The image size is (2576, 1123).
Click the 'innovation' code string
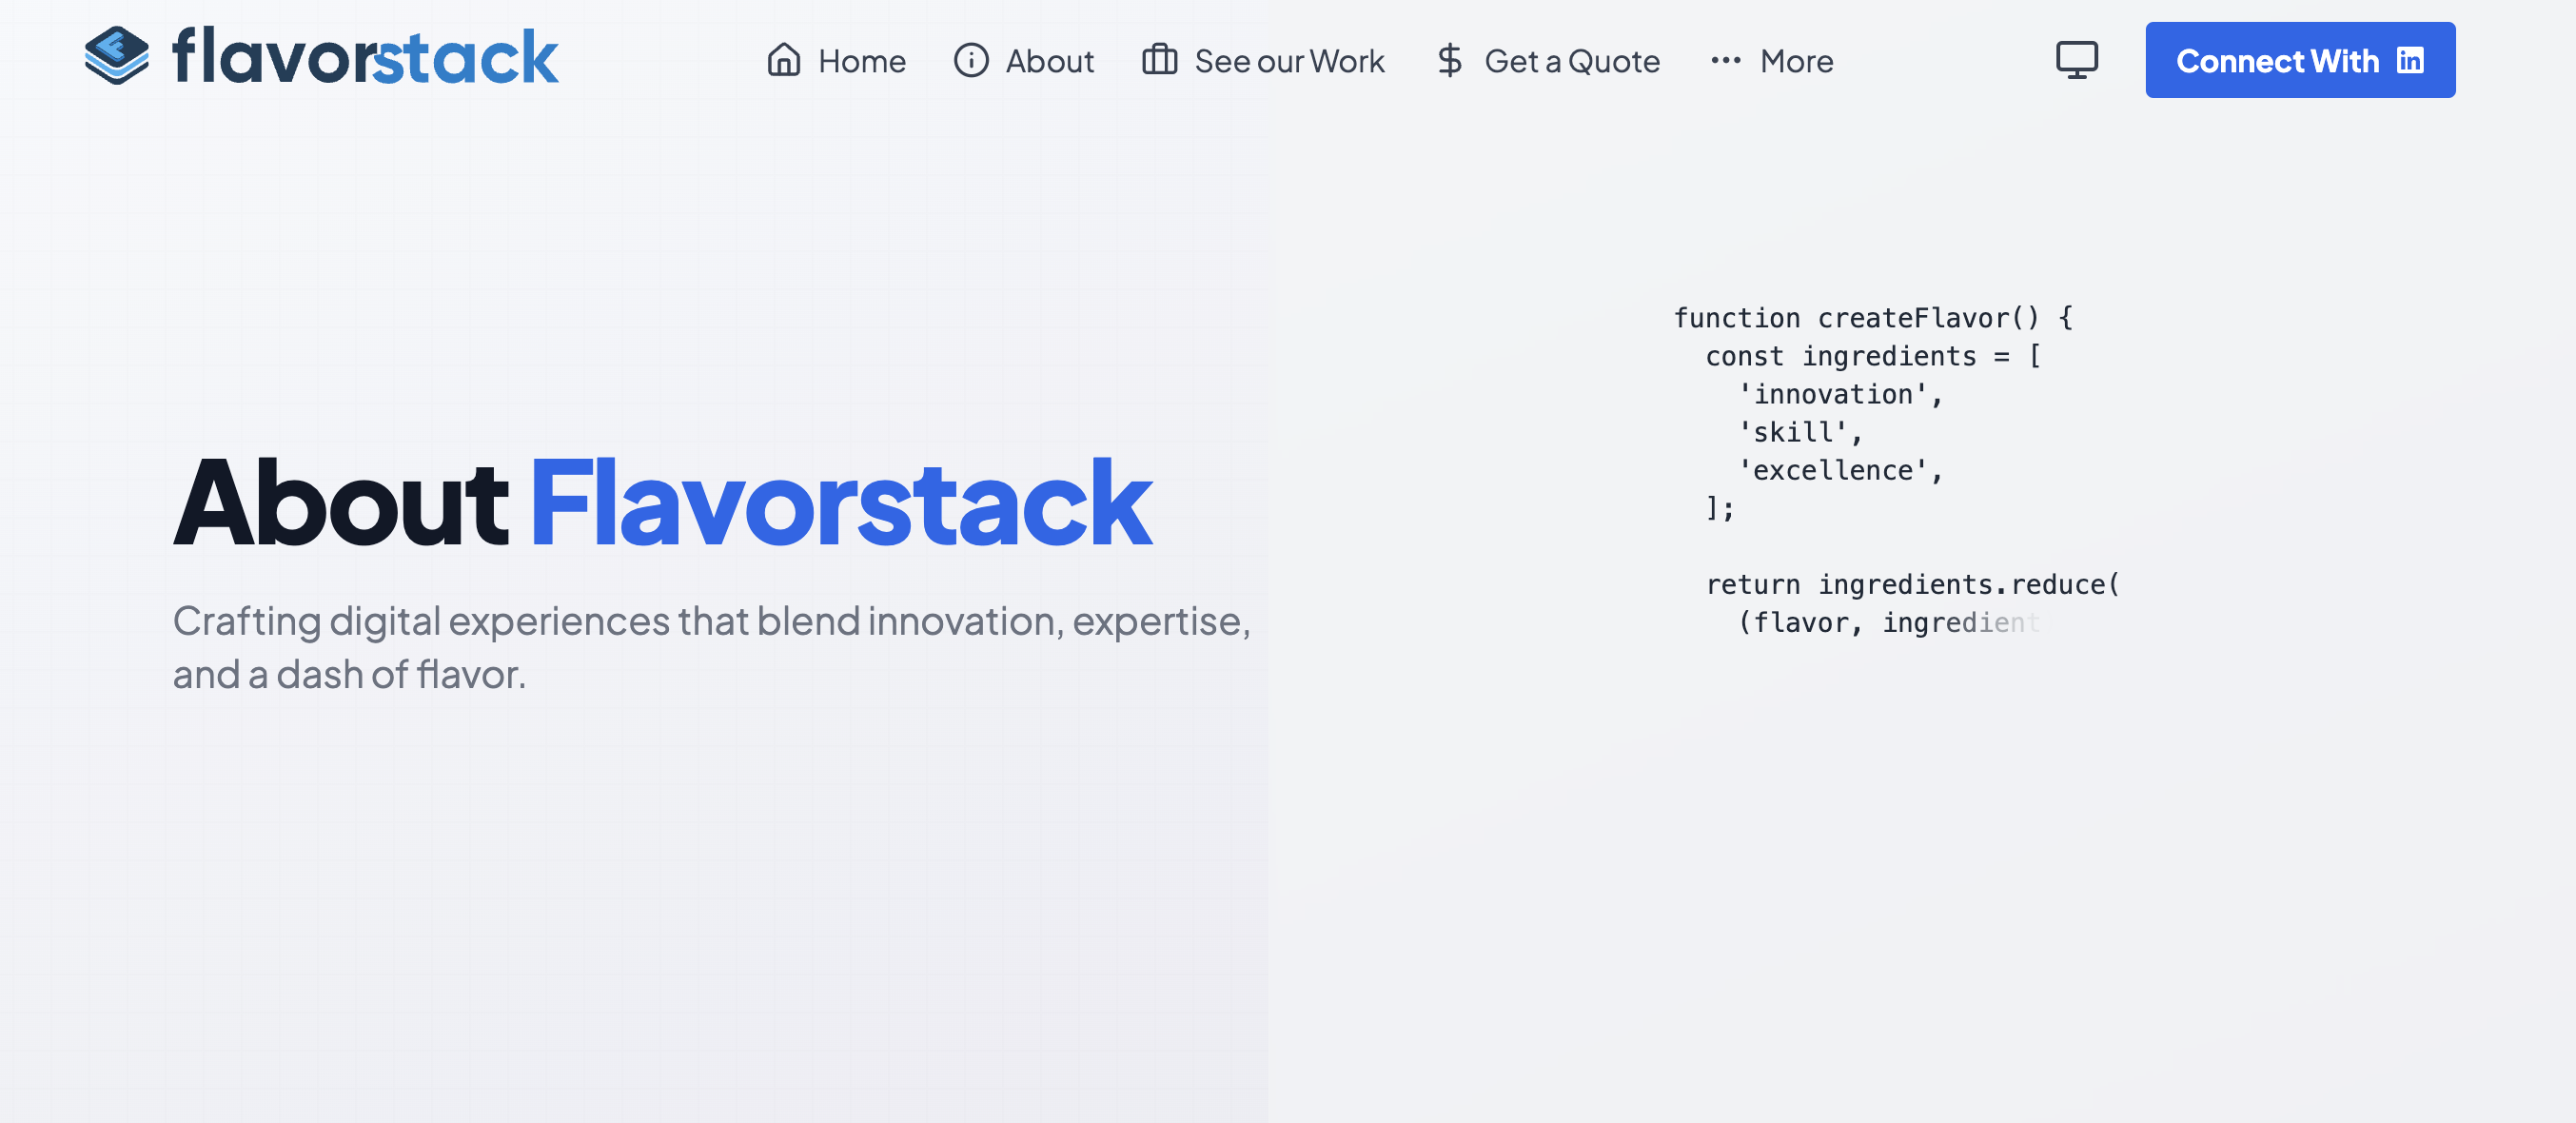[x=1840, y=394]
